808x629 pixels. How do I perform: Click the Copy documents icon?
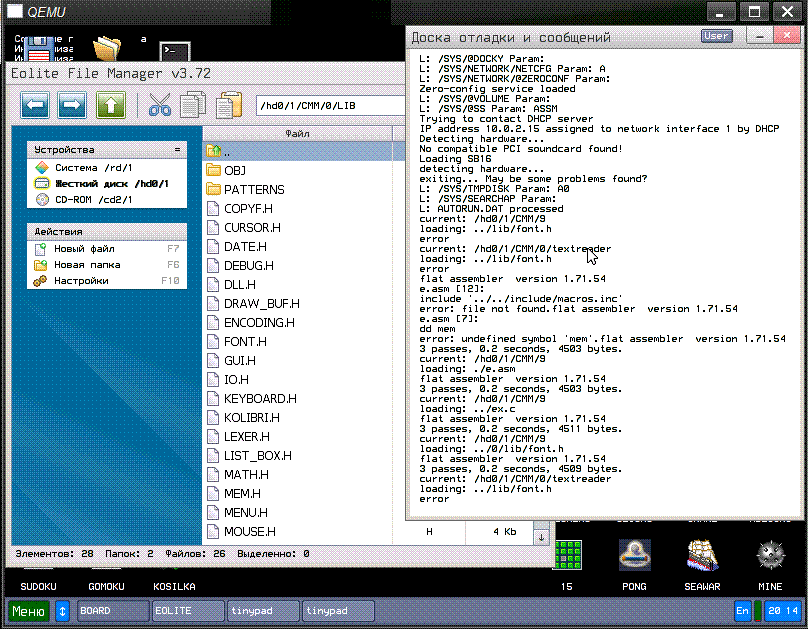coord(194,104)
